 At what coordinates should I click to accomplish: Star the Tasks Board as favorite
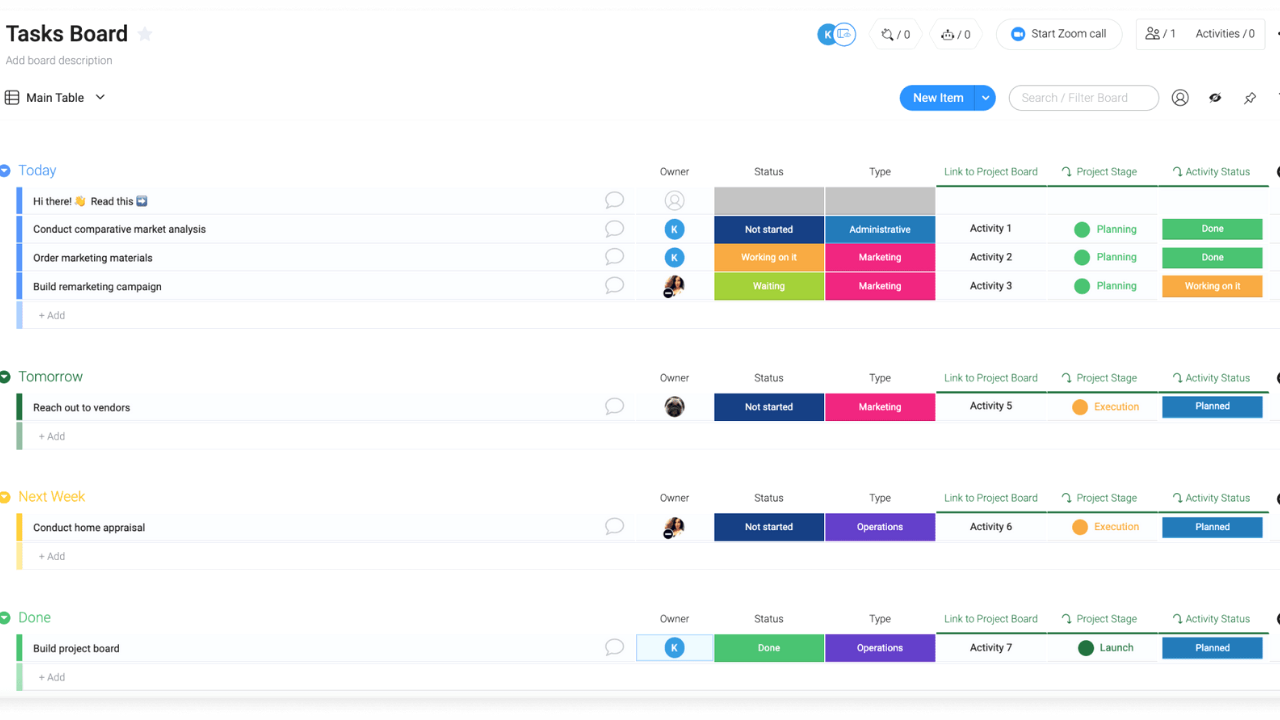pyautogui.click(x=145, y=34)
